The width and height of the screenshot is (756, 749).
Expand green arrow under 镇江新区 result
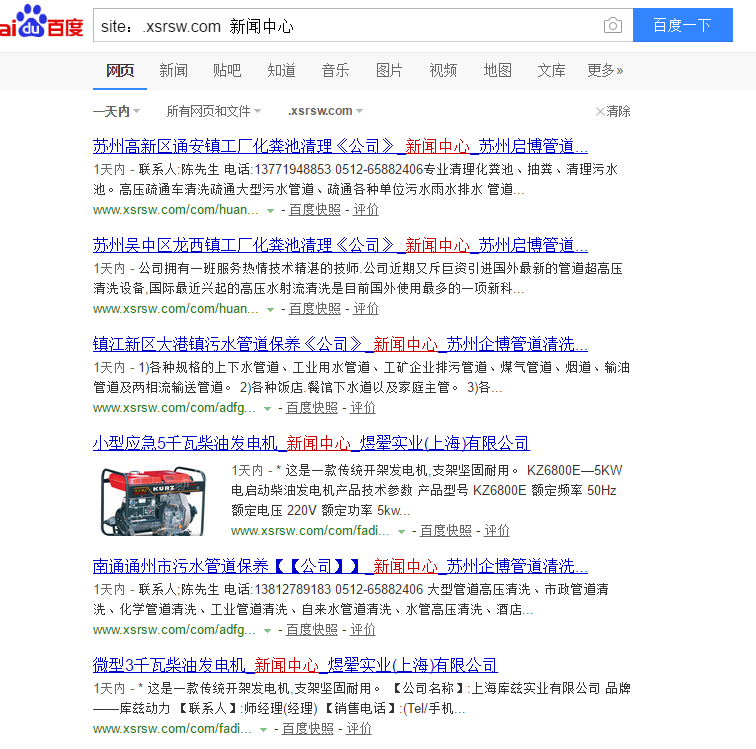pos(268,409)
